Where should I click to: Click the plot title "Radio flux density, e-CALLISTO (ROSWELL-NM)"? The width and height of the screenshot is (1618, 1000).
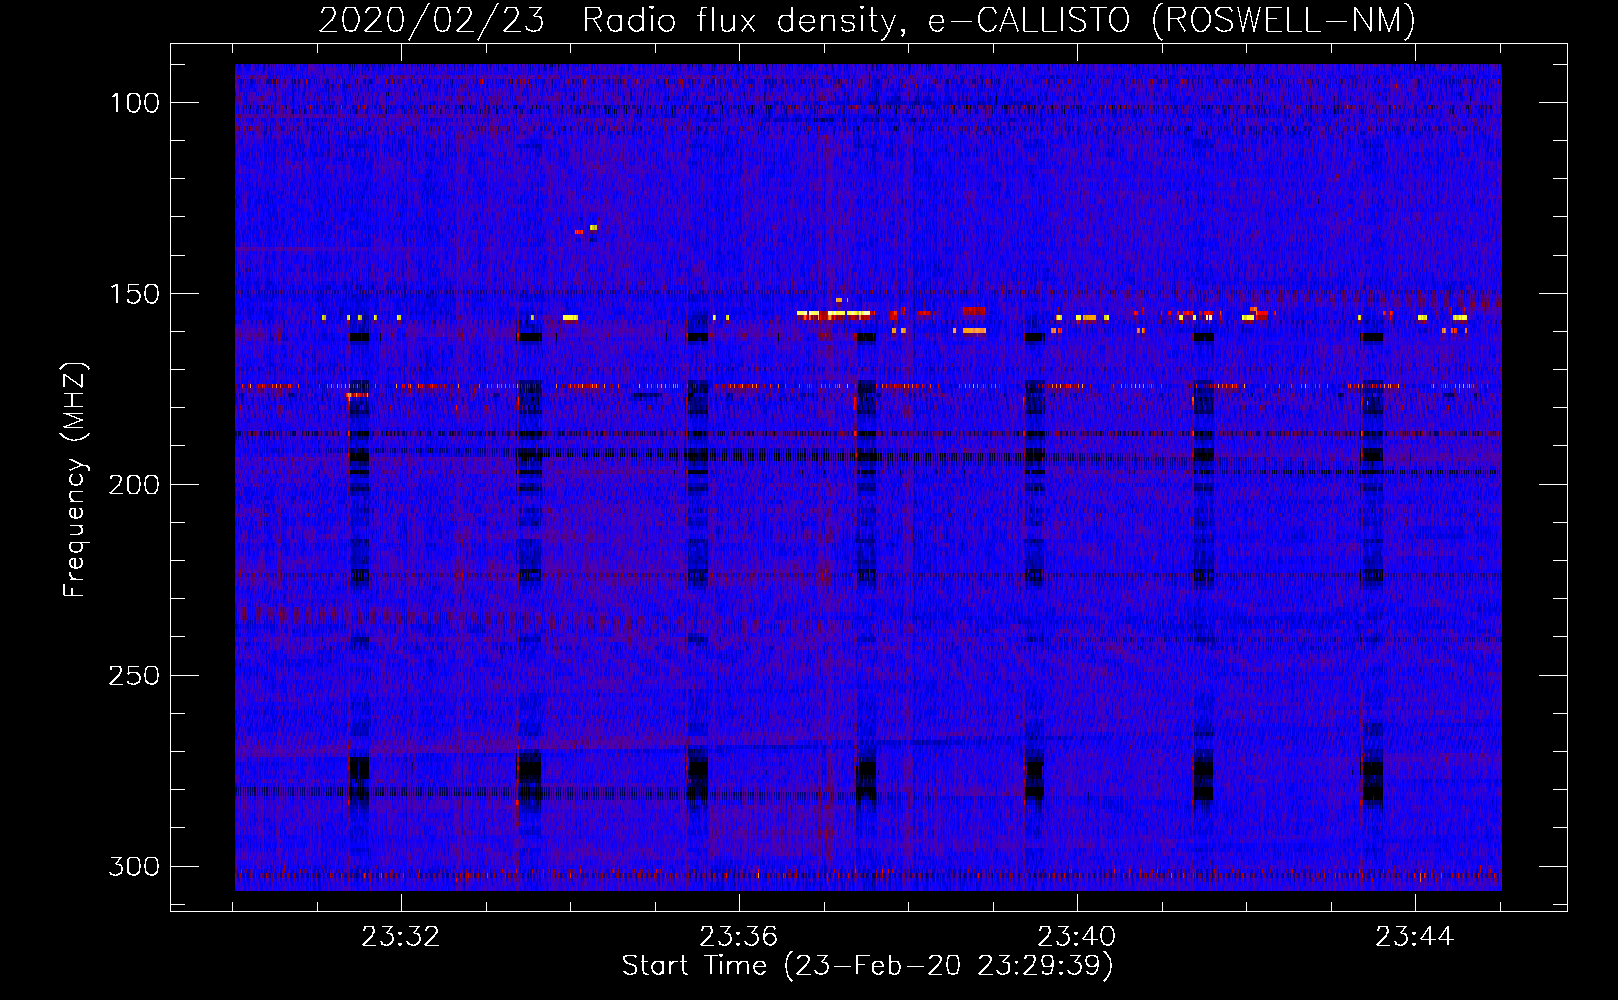click(999, 20)
